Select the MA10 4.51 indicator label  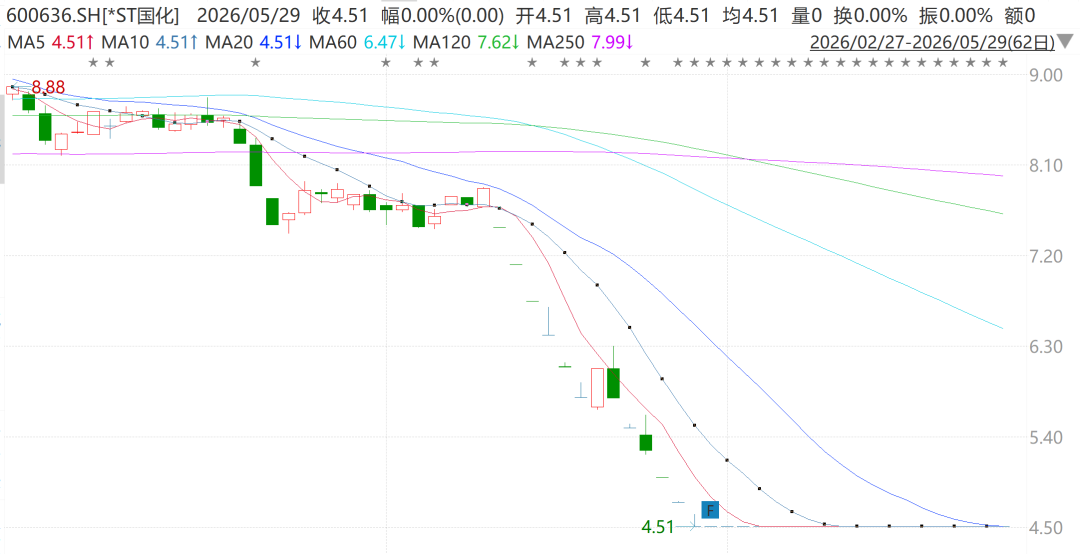tap(149, 43)
